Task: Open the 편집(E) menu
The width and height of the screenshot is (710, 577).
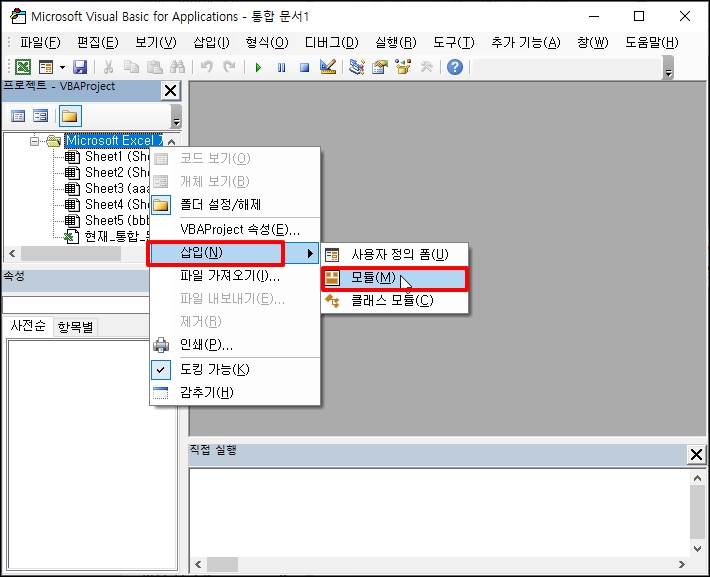Action: click(x=97, y=43)
